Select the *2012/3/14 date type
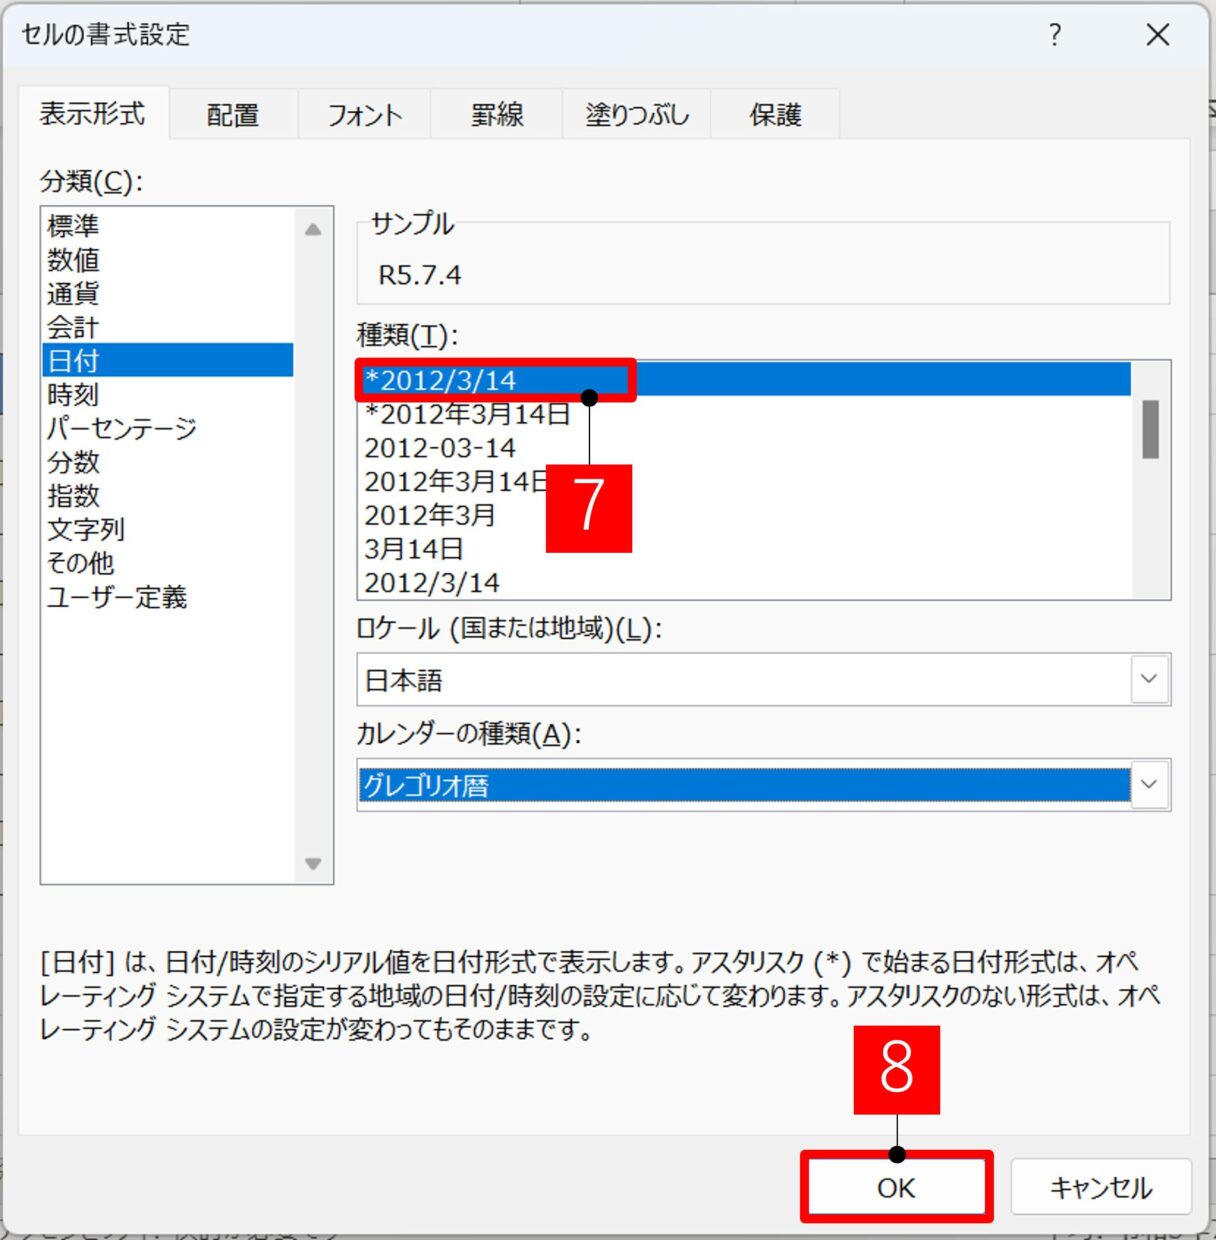Screen dimensions: 1216x1240 coord(745,380)
